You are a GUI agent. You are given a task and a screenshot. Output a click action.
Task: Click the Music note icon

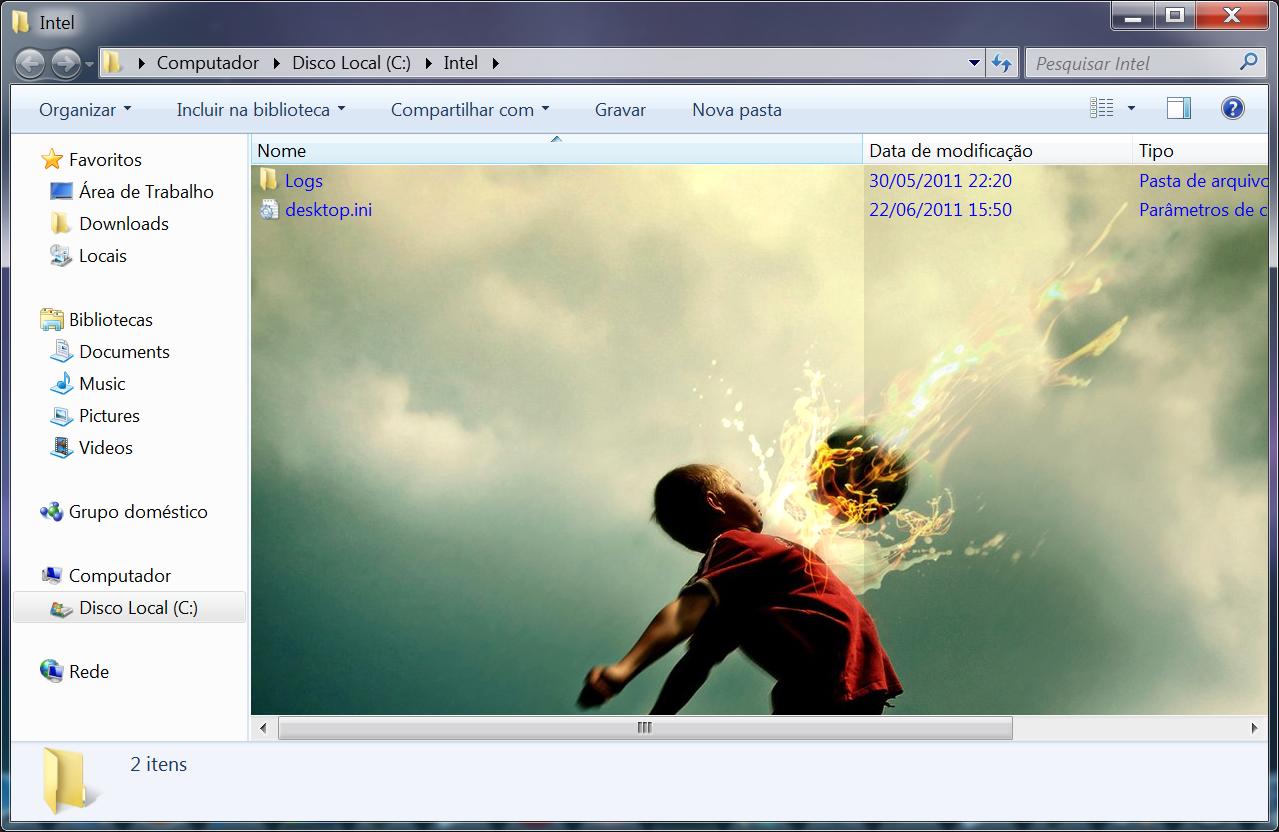pos(62,383)
